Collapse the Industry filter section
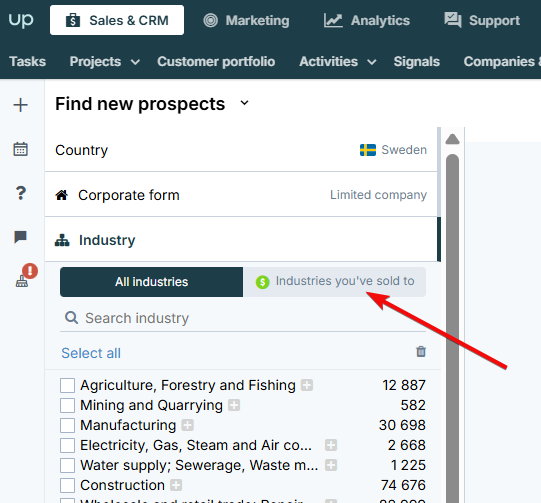541x503 pixels. click(x=241, y=239)
